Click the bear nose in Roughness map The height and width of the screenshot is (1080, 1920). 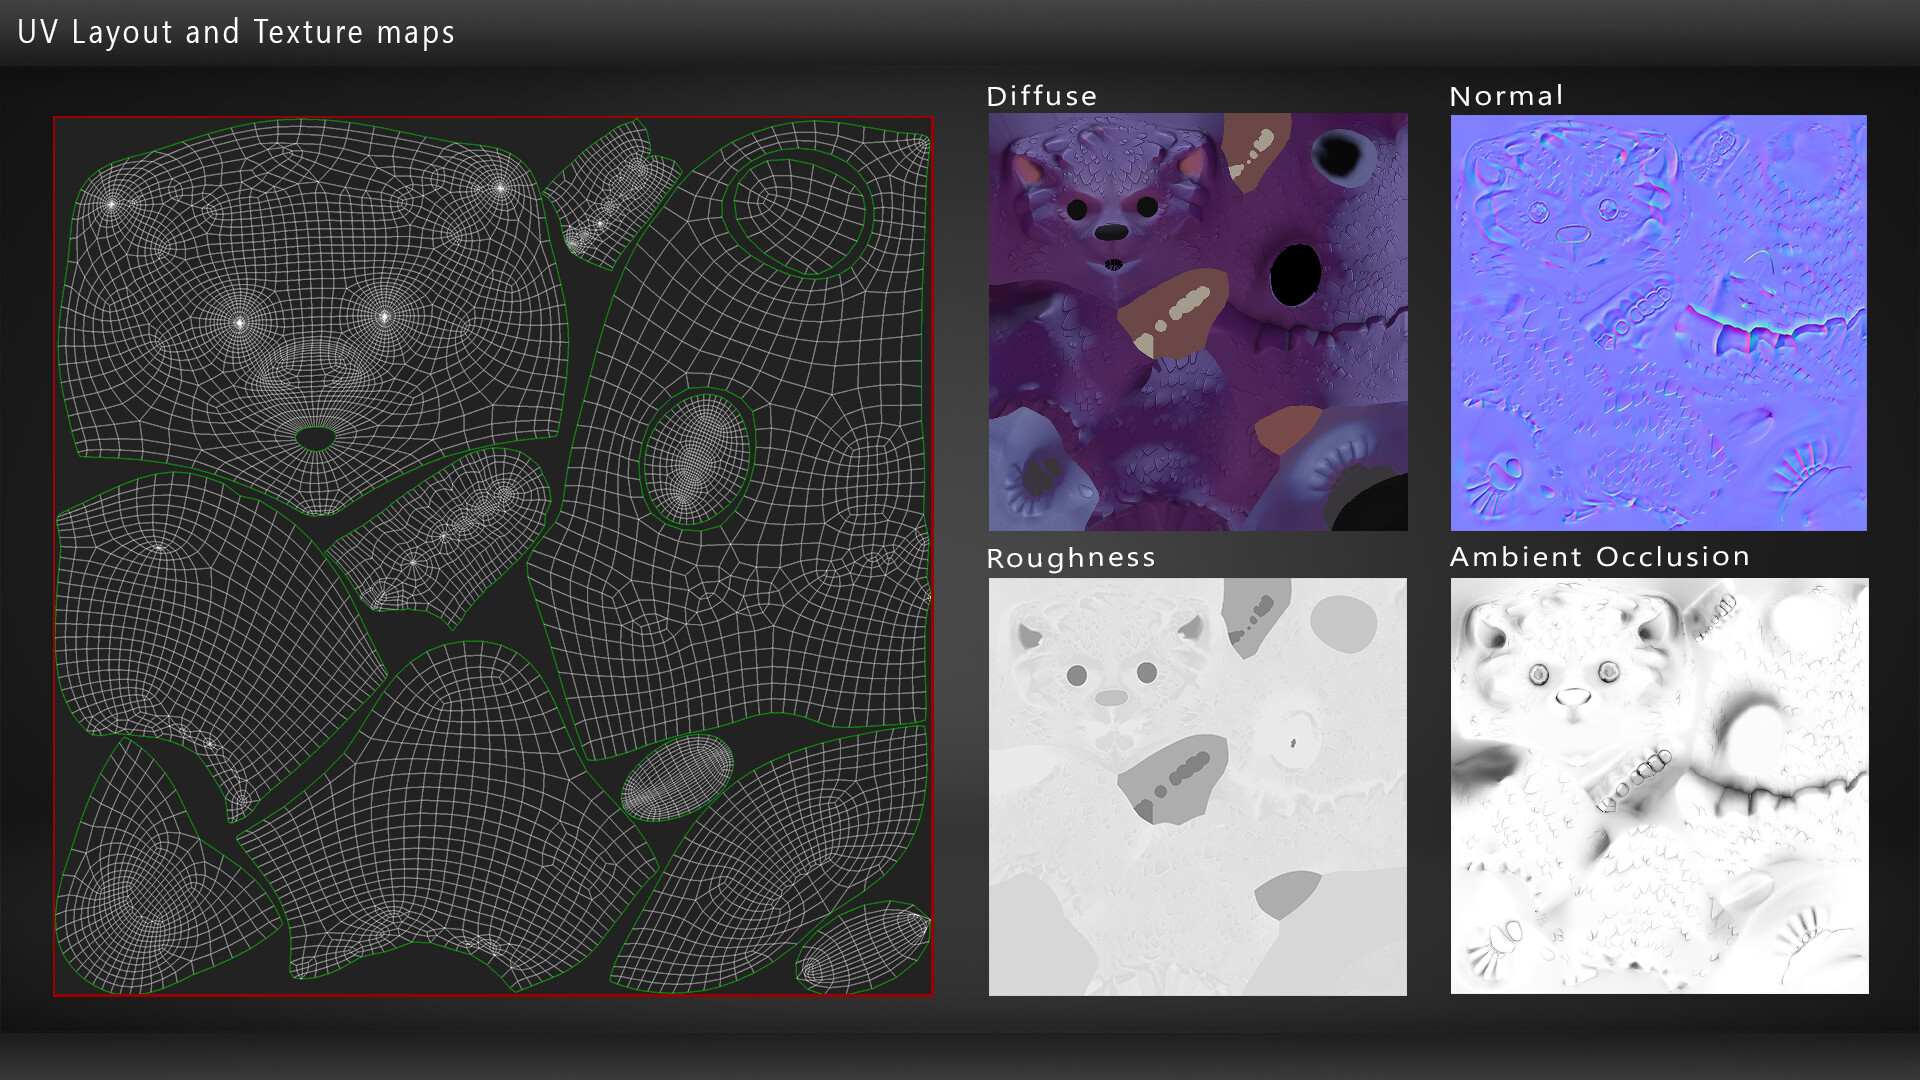tap(1111, 697)
